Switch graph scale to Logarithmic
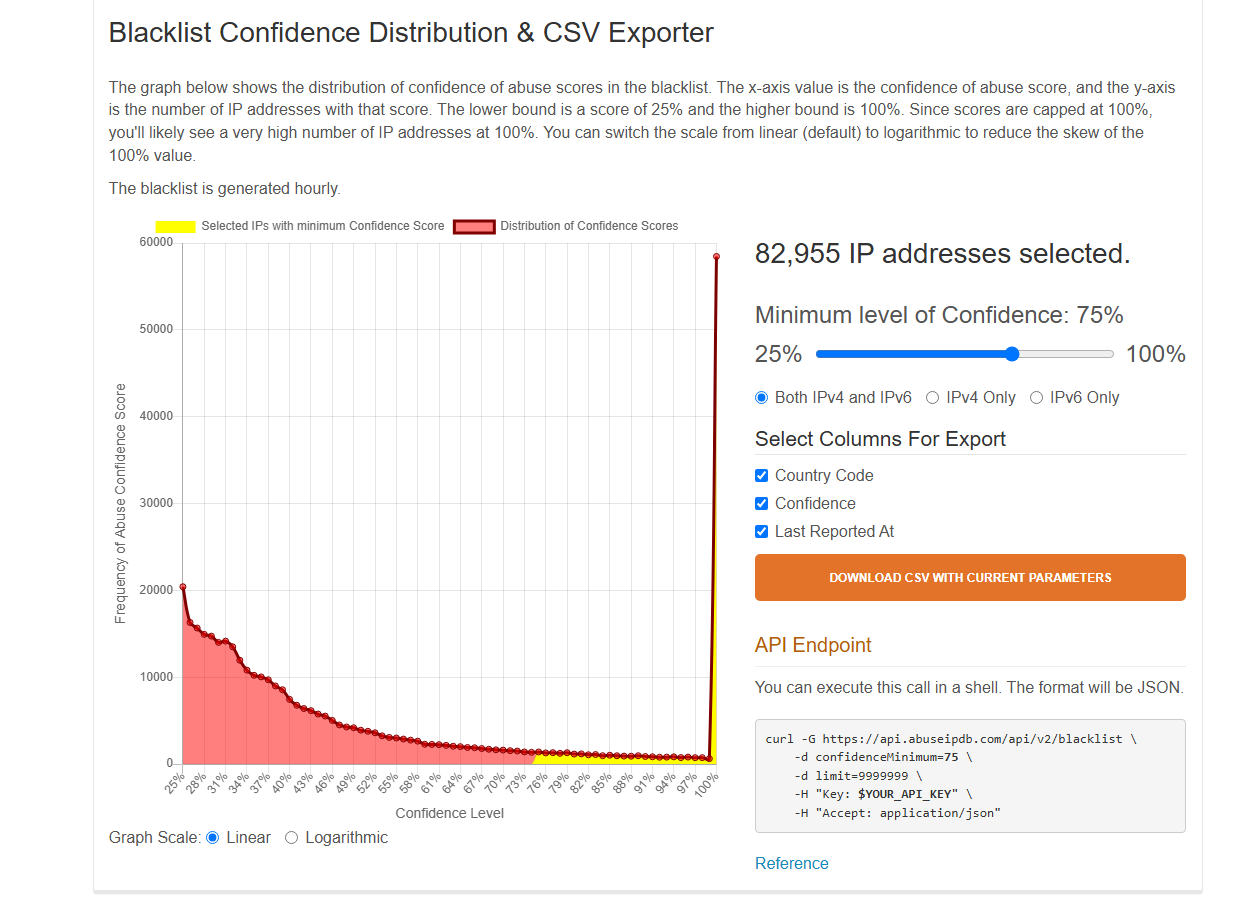 [291, 838]
